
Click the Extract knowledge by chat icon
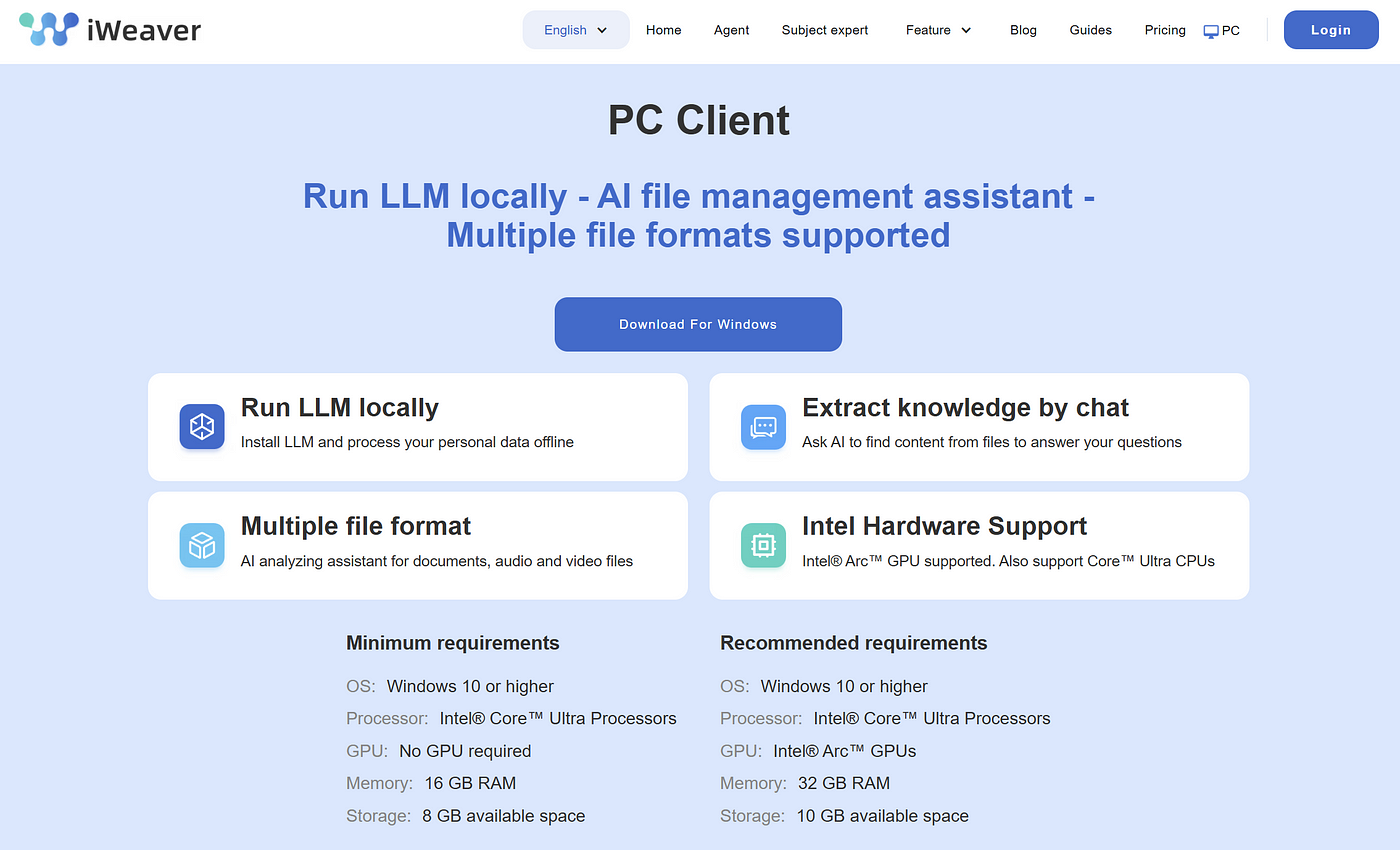pyautogui.click(x=763, y=427)
